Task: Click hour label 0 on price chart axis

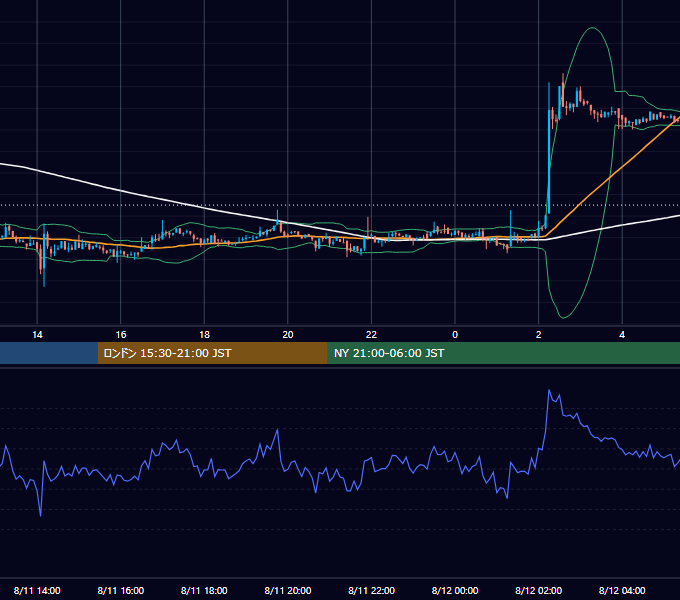Action: click(455, 334)
